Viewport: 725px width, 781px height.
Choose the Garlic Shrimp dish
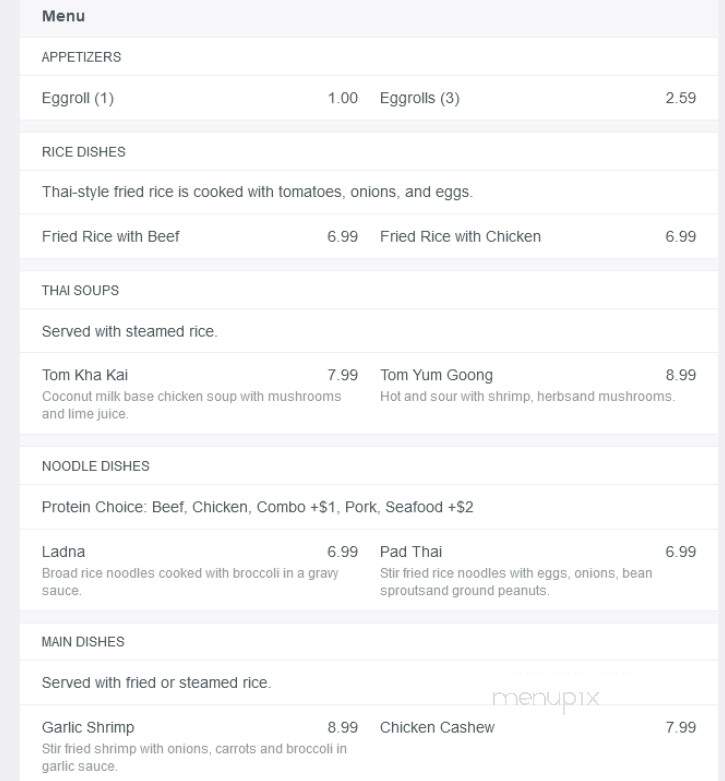click(88, 728)
